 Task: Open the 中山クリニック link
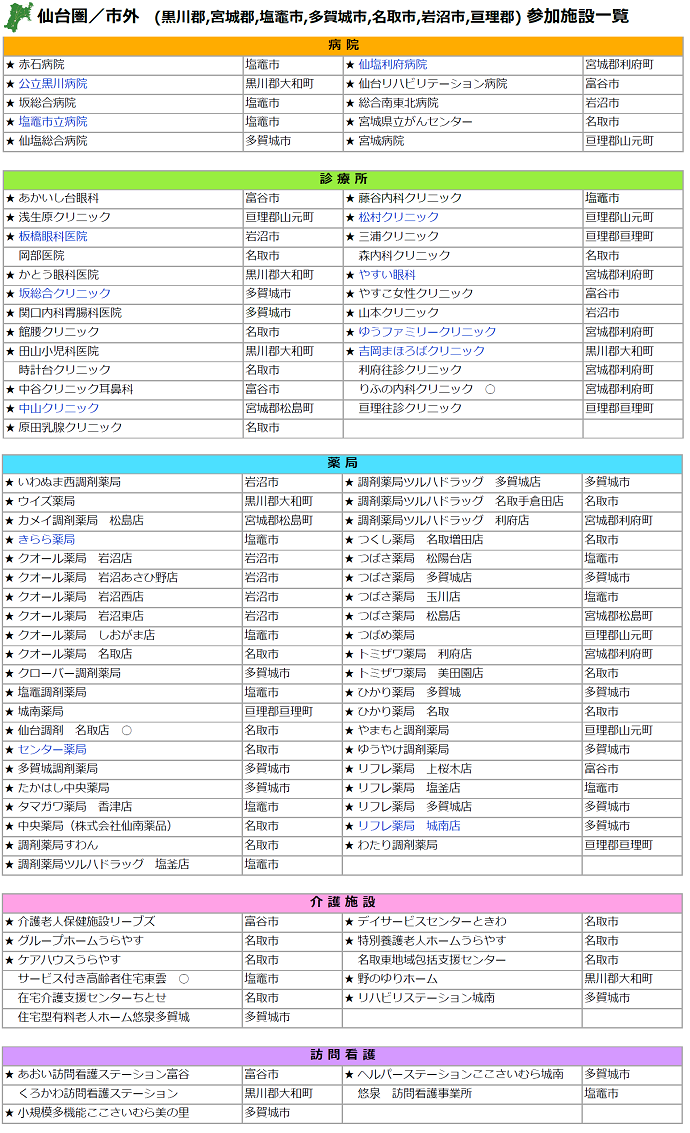point(59,408)
